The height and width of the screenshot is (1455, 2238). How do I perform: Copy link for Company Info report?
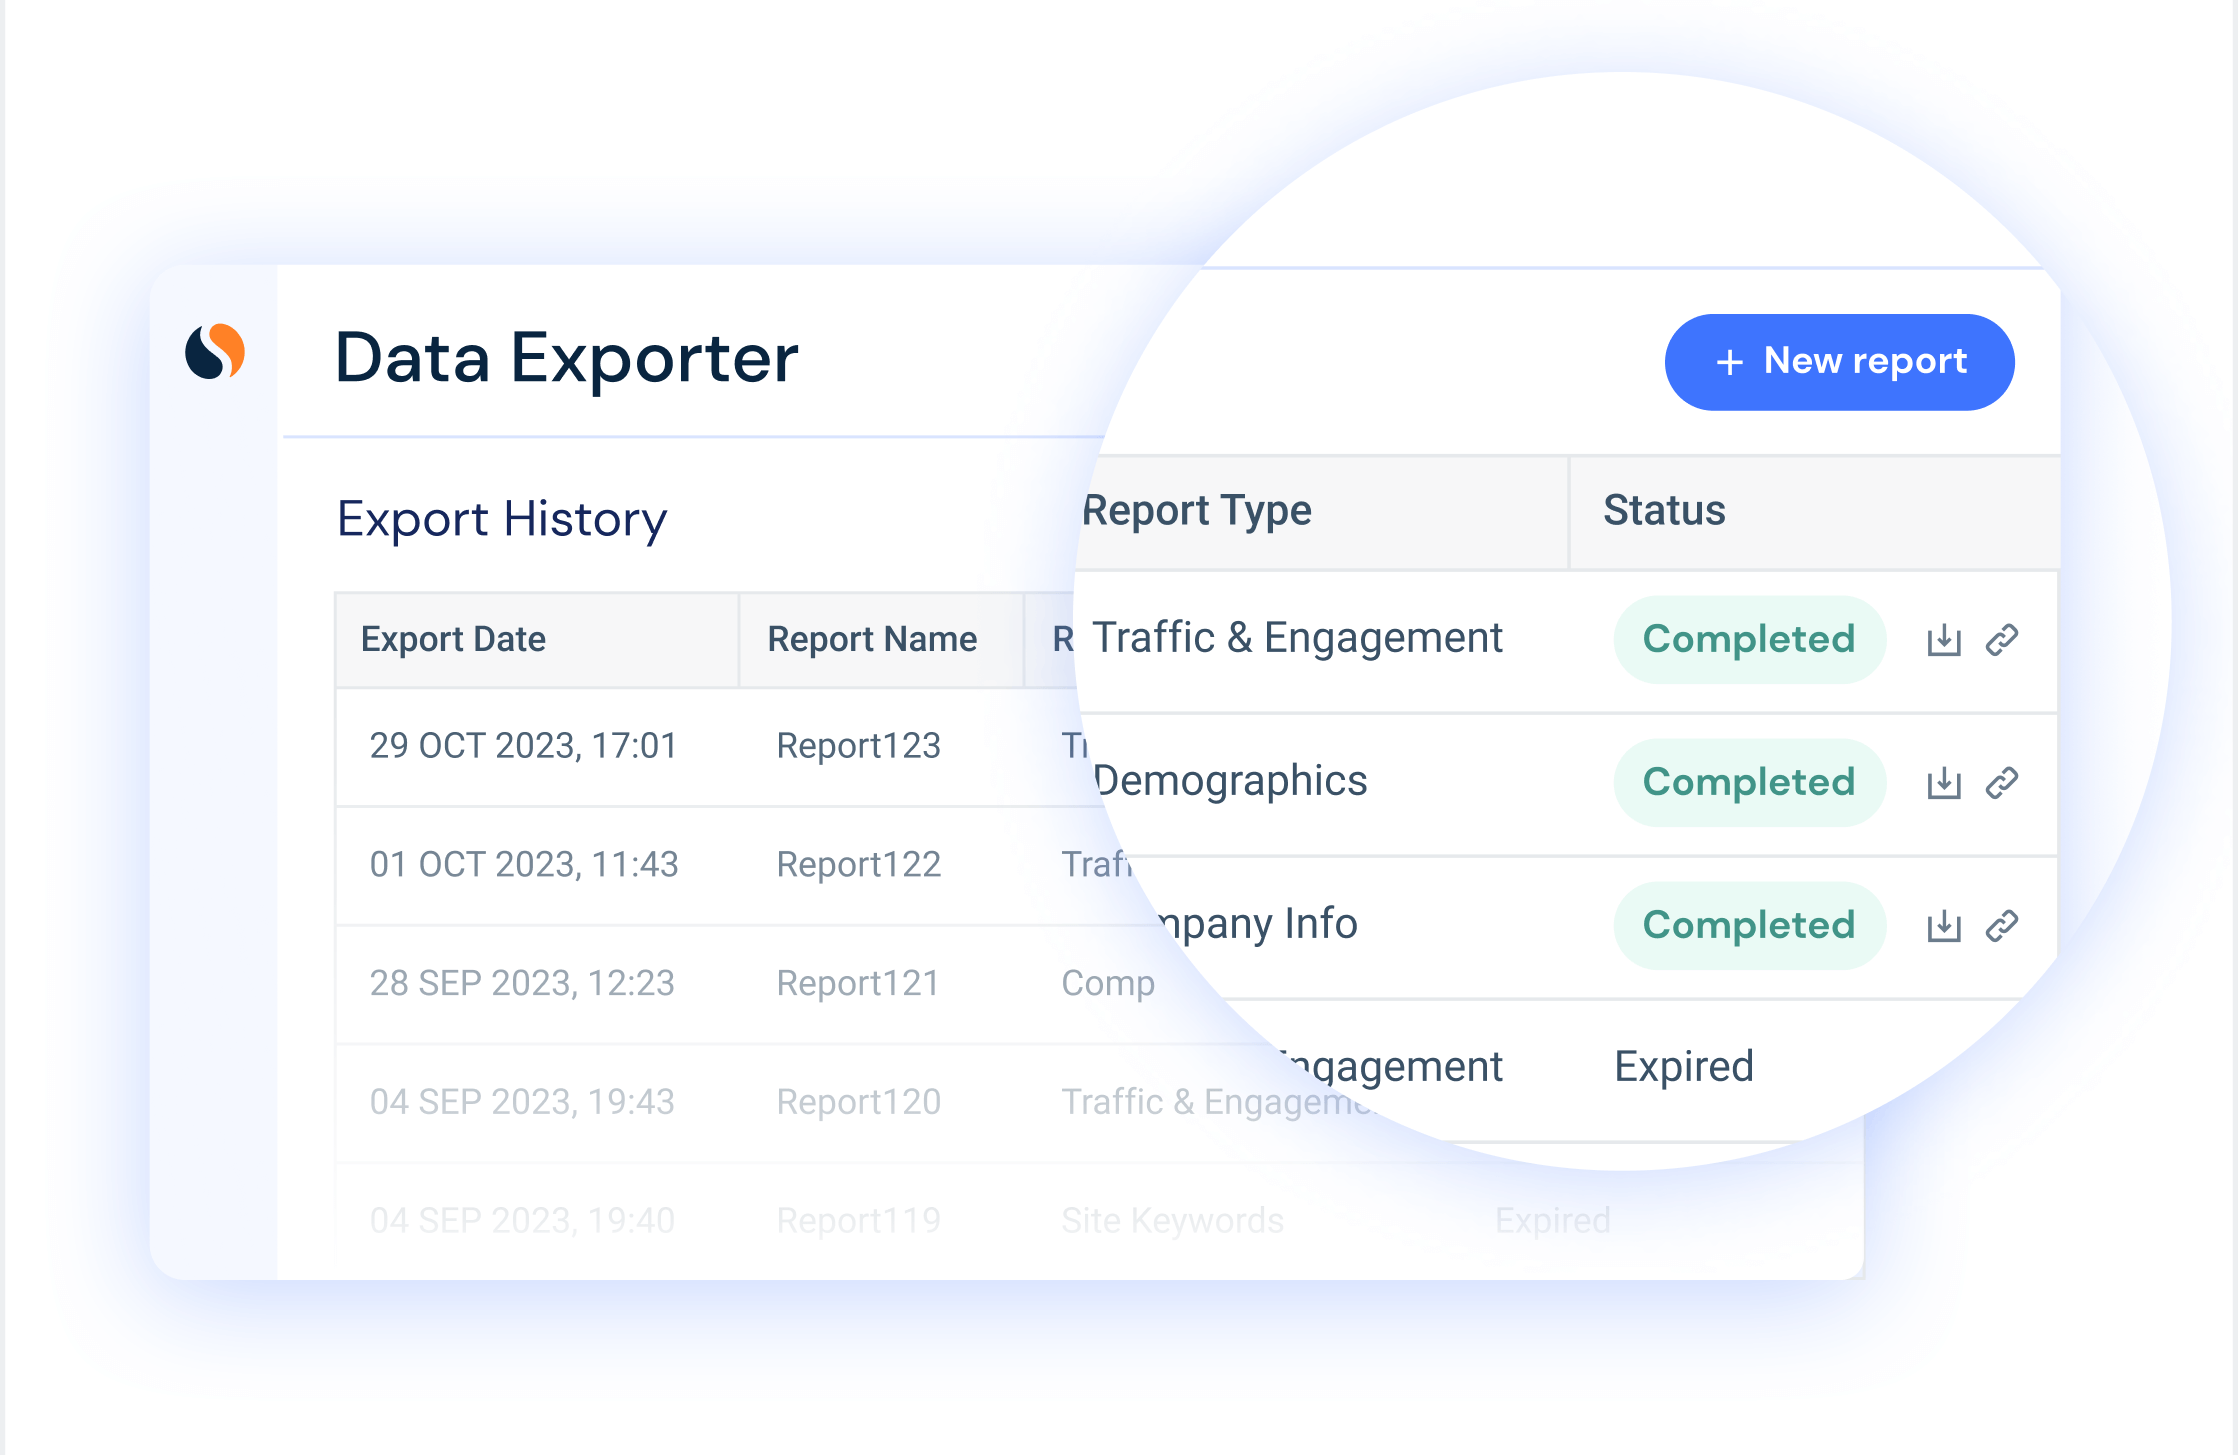pyautogui.click(x=2002, y=926)
